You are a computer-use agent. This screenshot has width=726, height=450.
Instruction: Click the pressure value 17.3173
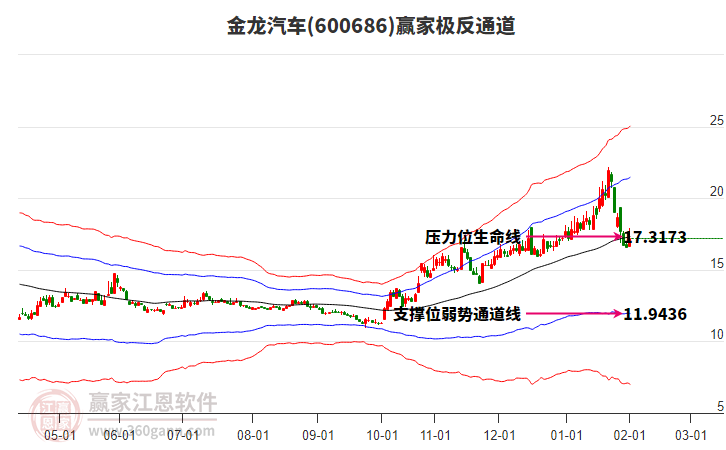655,237
